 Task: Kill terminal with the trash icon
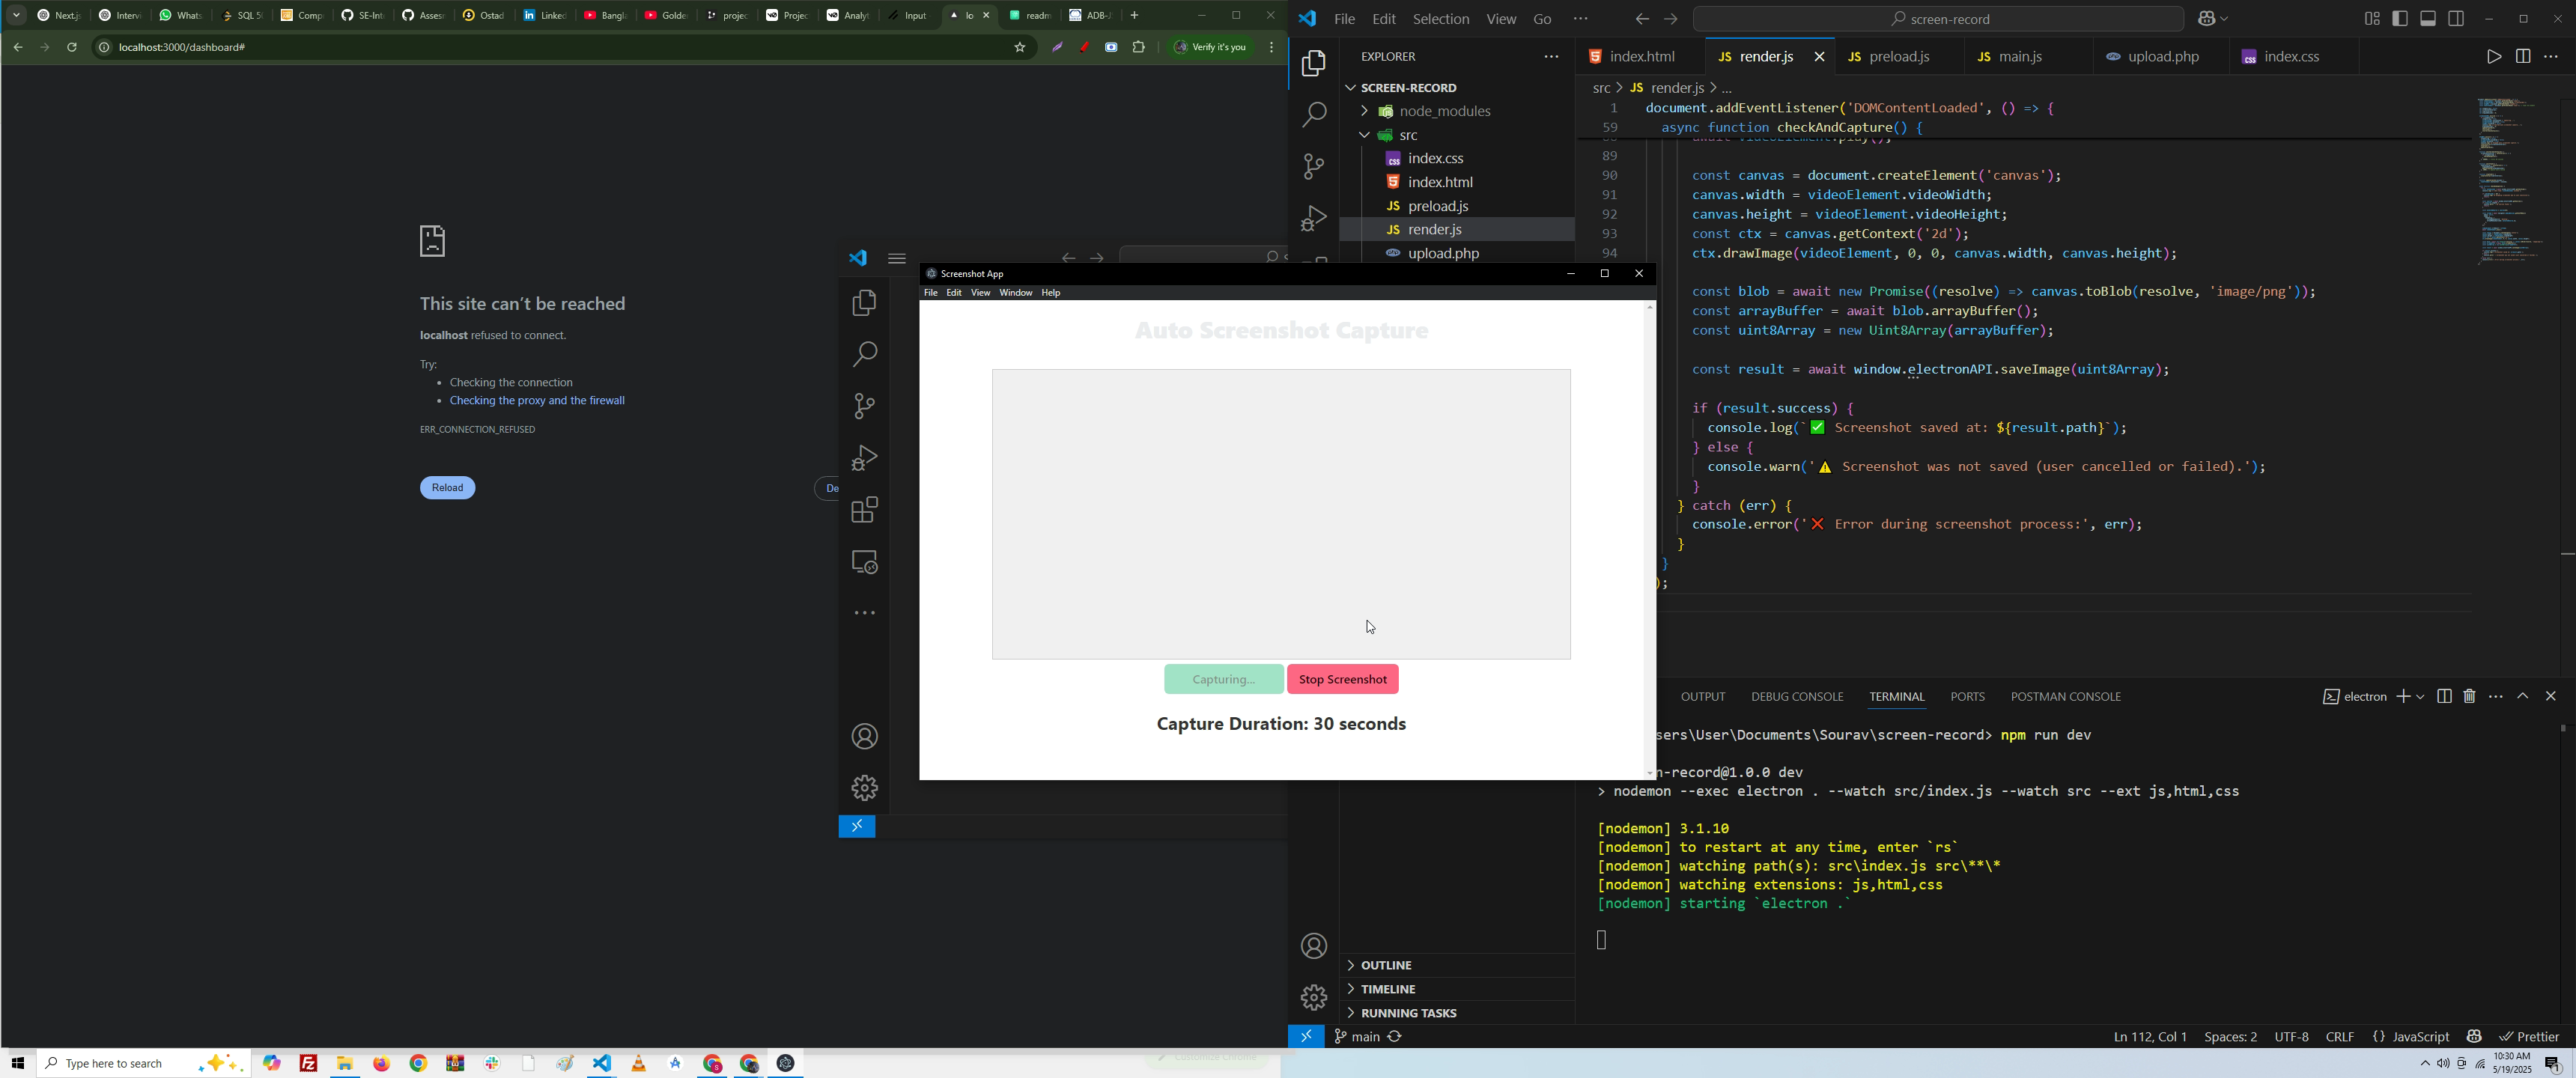(x=2469, y=696)
